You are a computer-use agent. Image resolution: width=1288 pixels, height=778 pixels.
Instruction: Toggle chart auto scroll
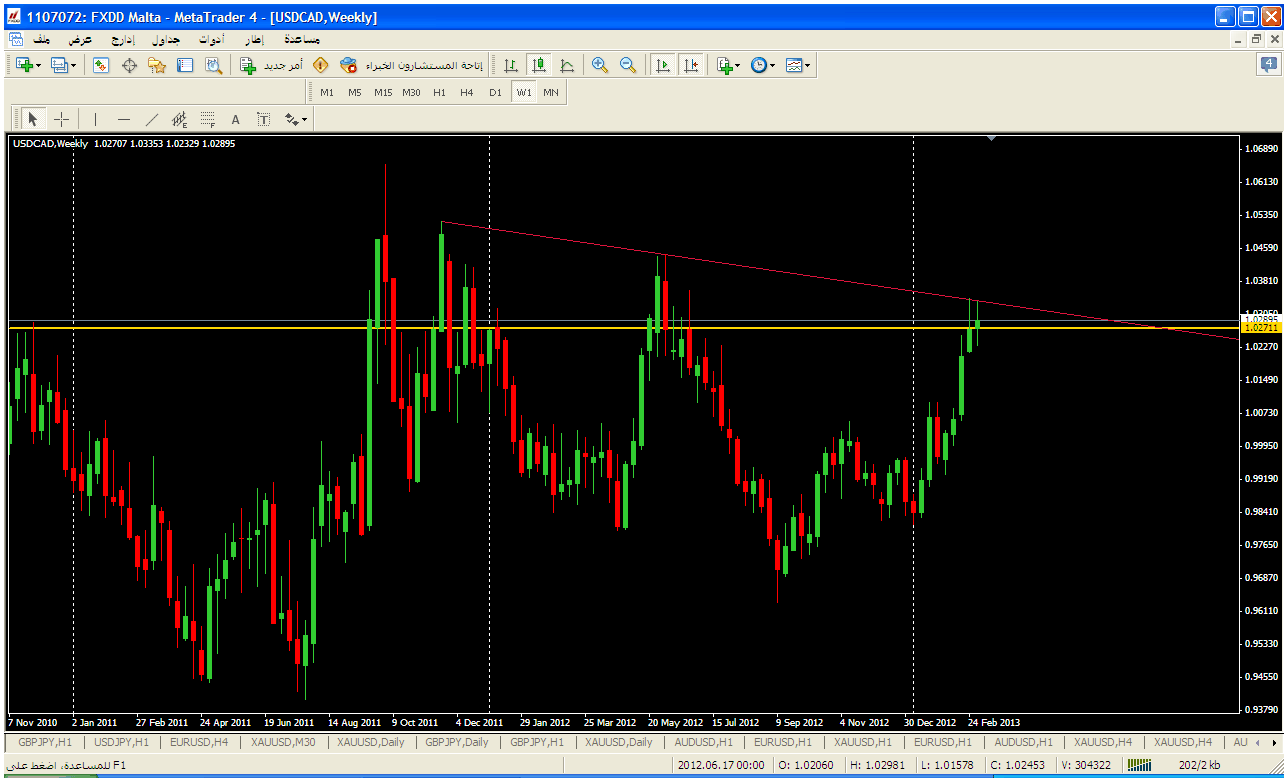[662, 65]
